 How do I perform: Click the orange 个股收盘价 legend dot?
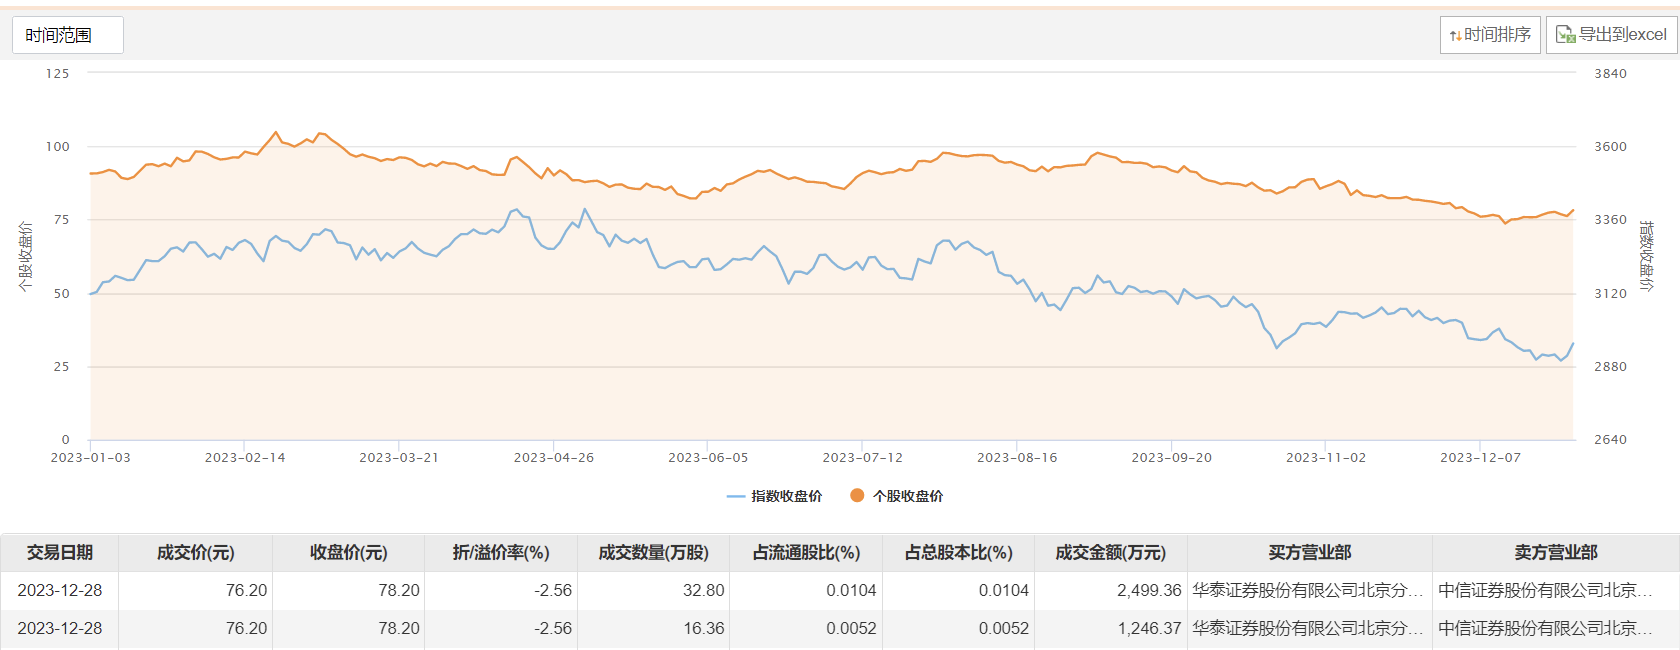(857, 495)
